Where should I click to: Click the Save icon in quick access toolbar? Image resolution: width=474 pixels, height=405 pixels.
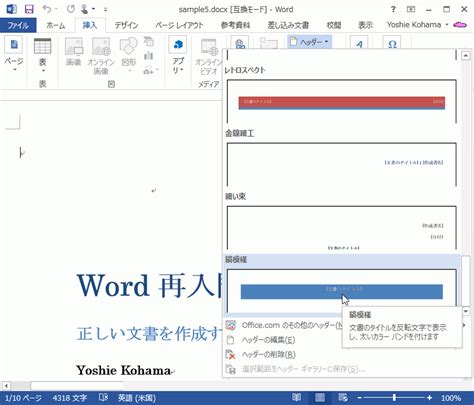point(29,9)
